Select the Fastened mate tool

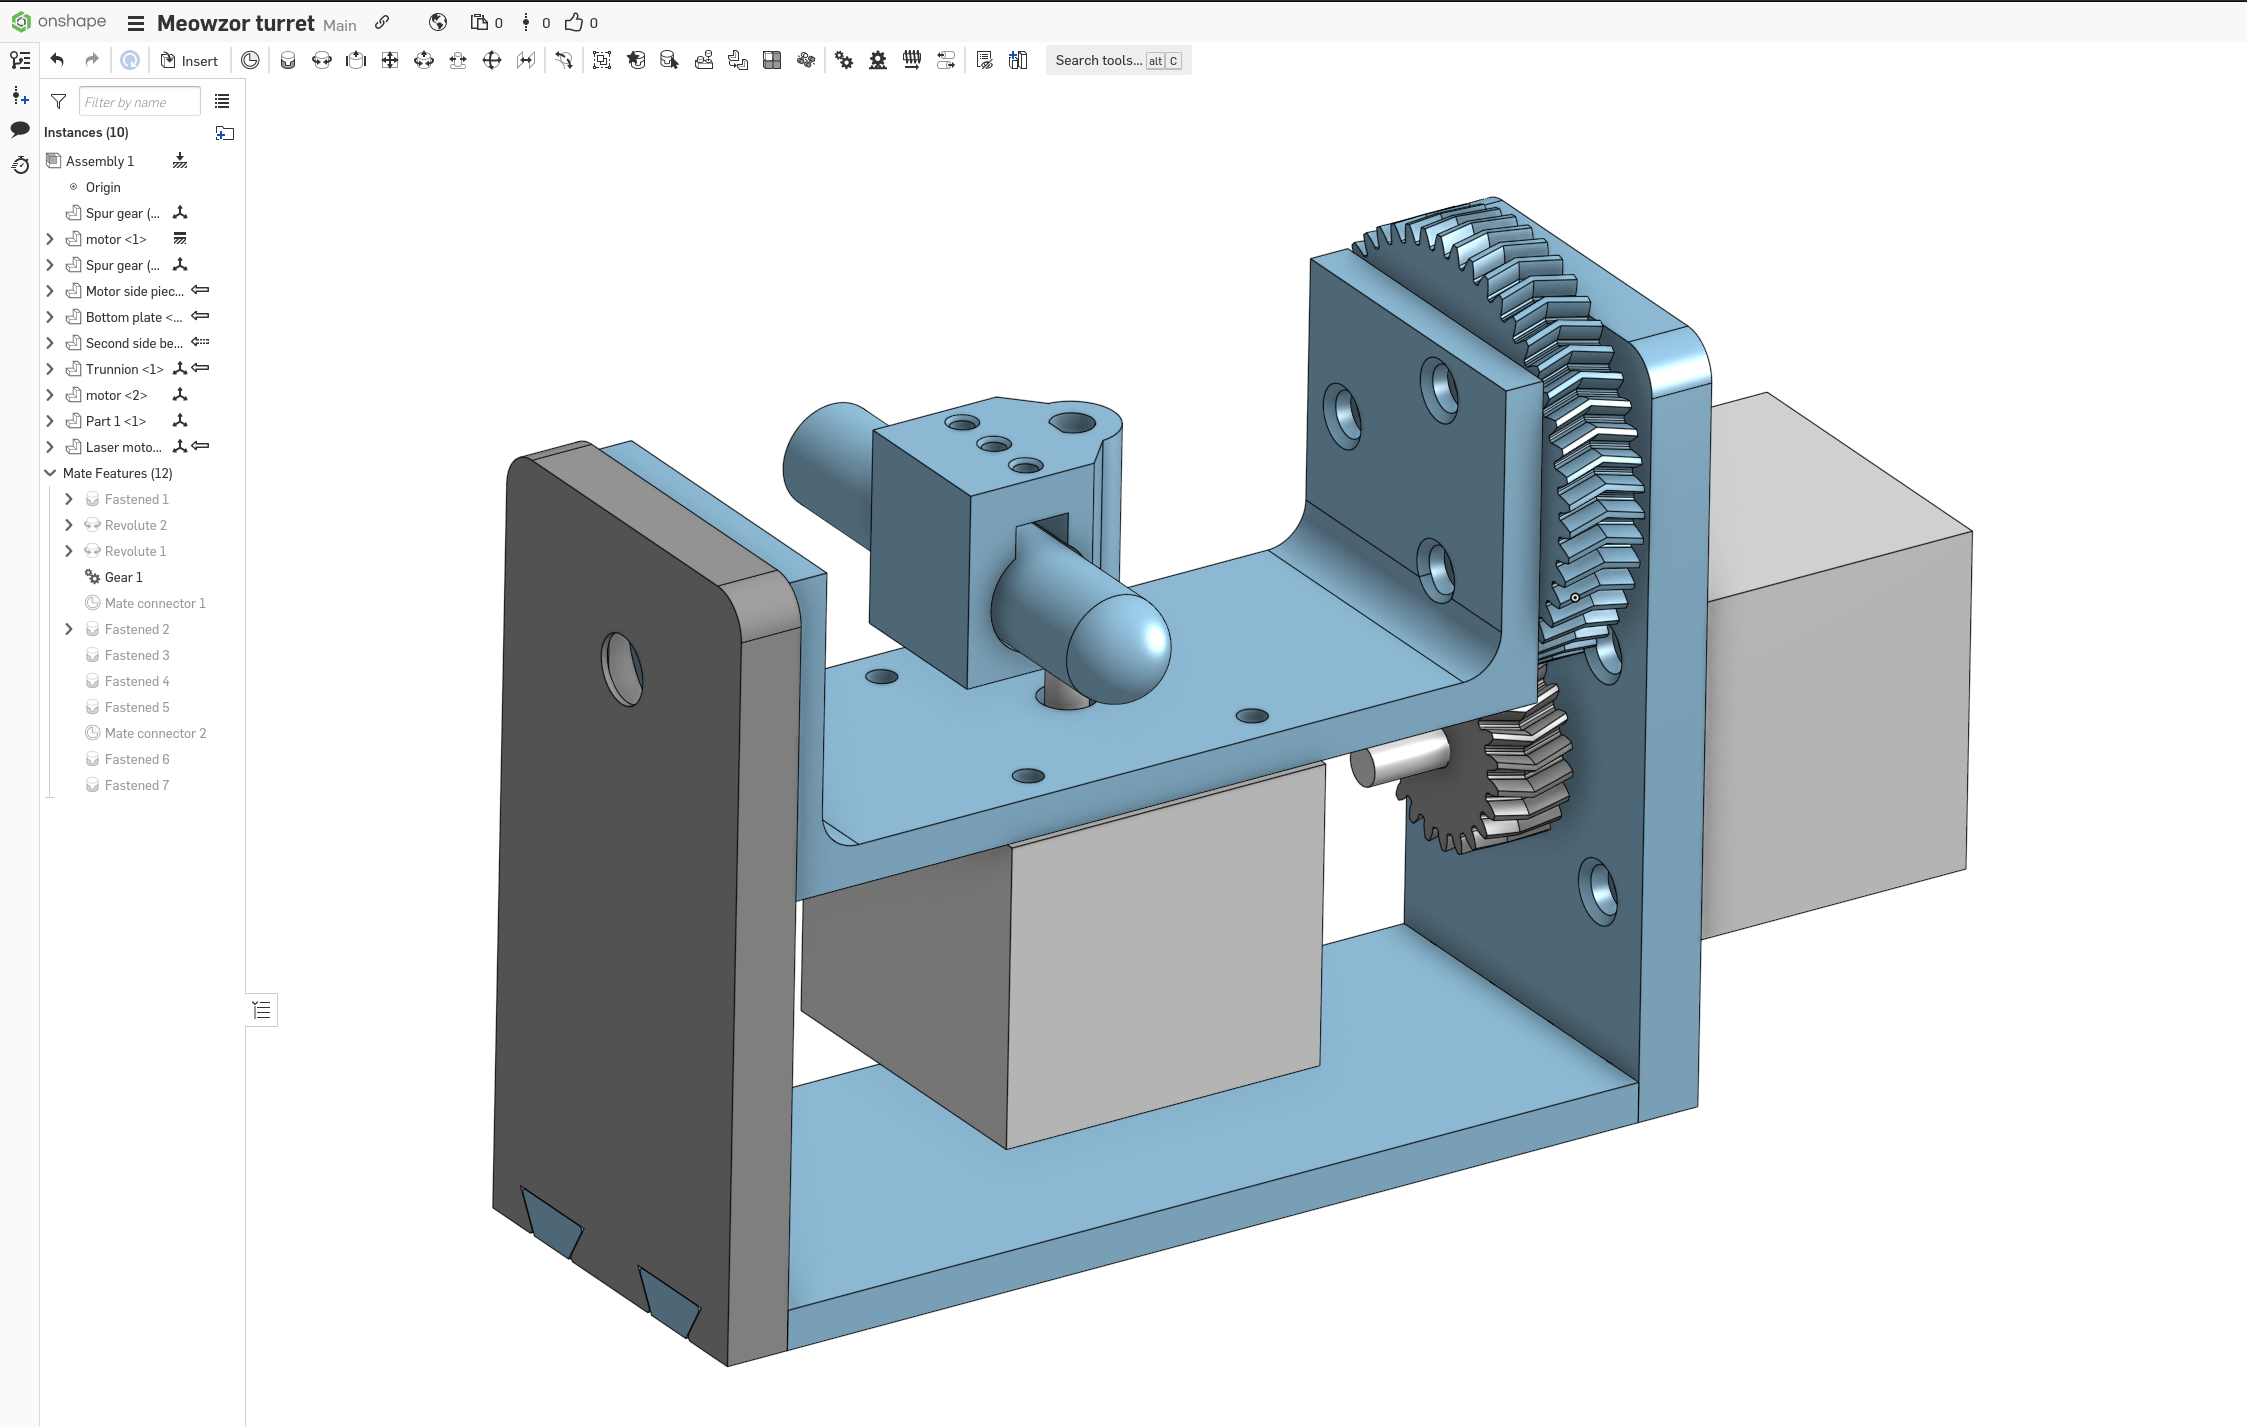pos(288,60)
